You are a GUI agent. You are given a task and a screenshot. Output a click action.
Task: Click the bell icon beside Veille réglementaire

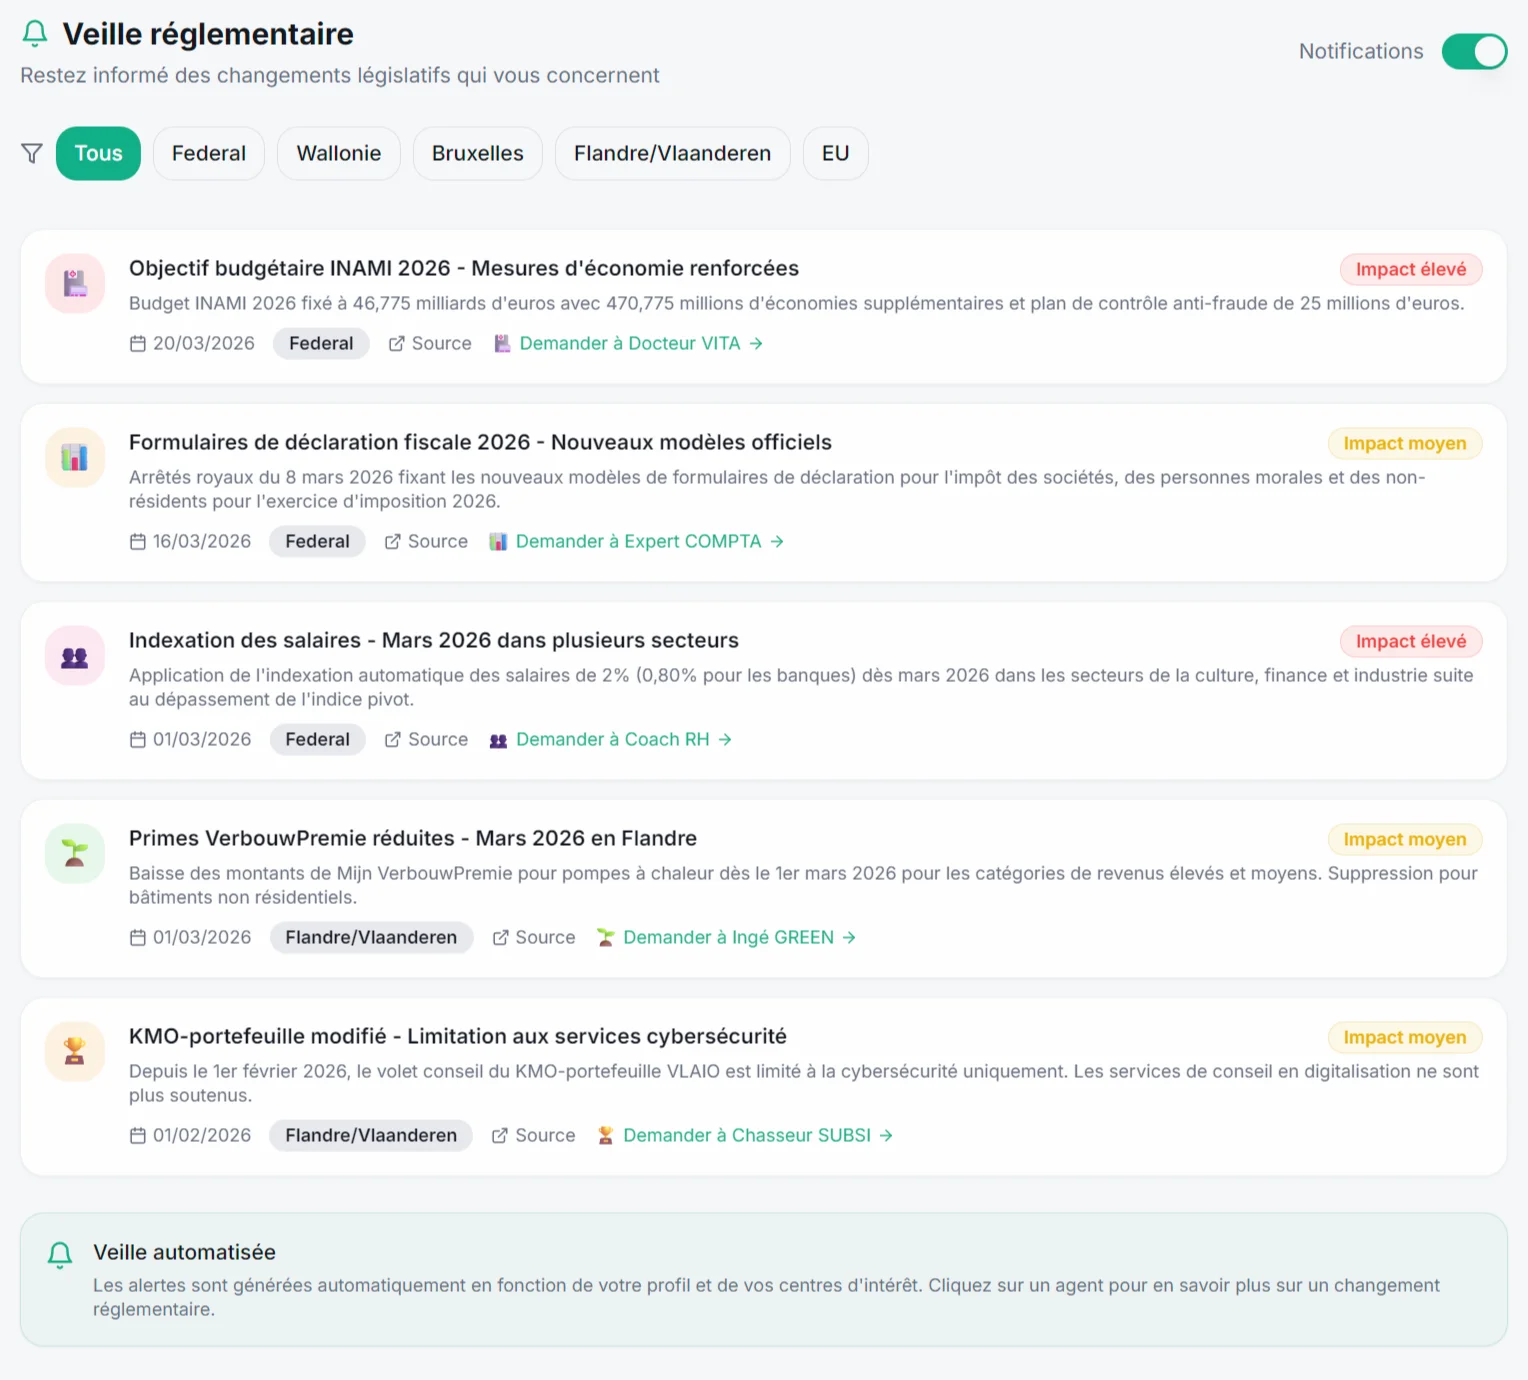pyautogui.click(x=35, y=34)
